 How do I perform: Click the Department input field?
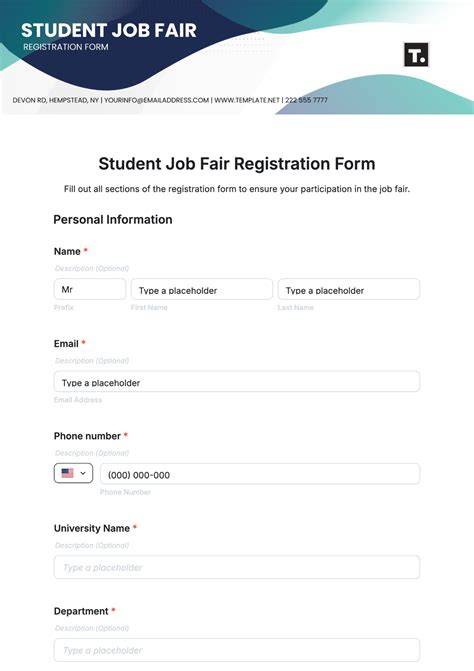237,650
